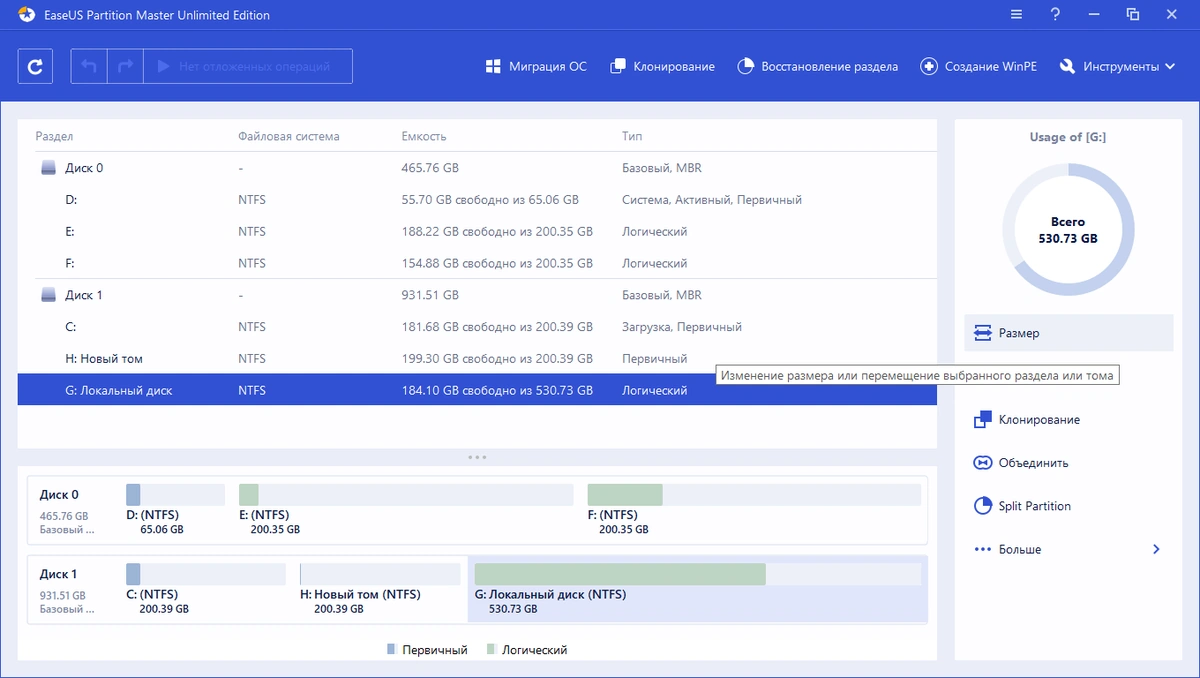Click 199.30 GB свободно из 200.39 GB

tap(497, 358)
